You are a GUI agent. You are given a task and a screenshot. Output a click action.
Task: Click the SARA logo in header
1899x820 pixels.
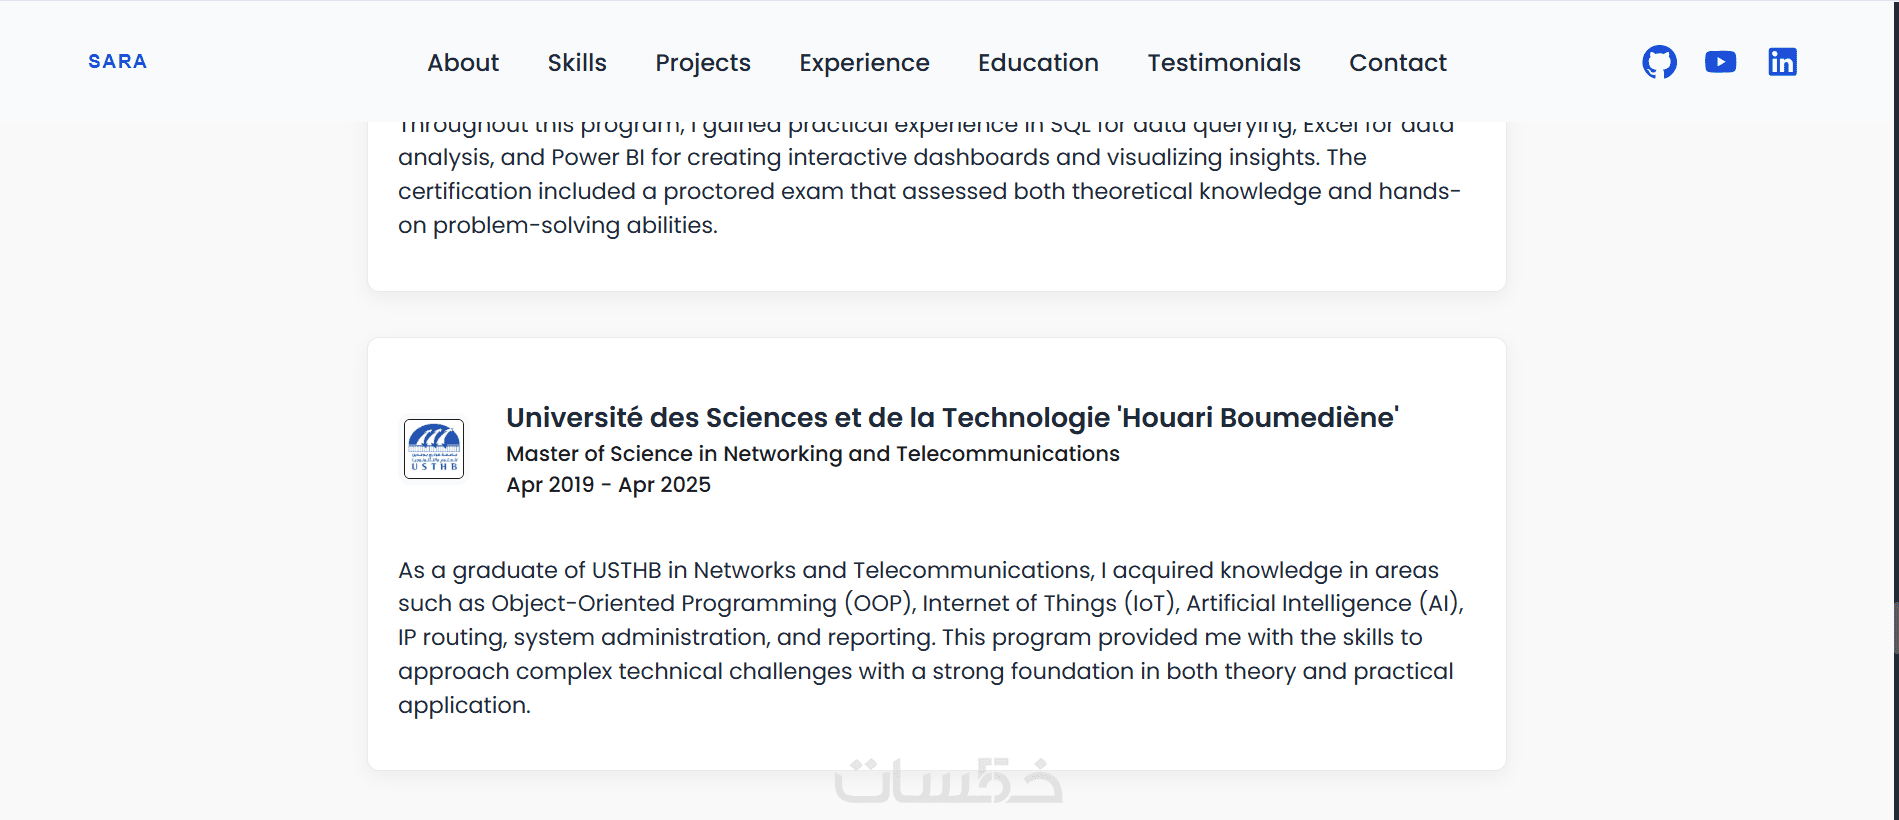(117, 62)
